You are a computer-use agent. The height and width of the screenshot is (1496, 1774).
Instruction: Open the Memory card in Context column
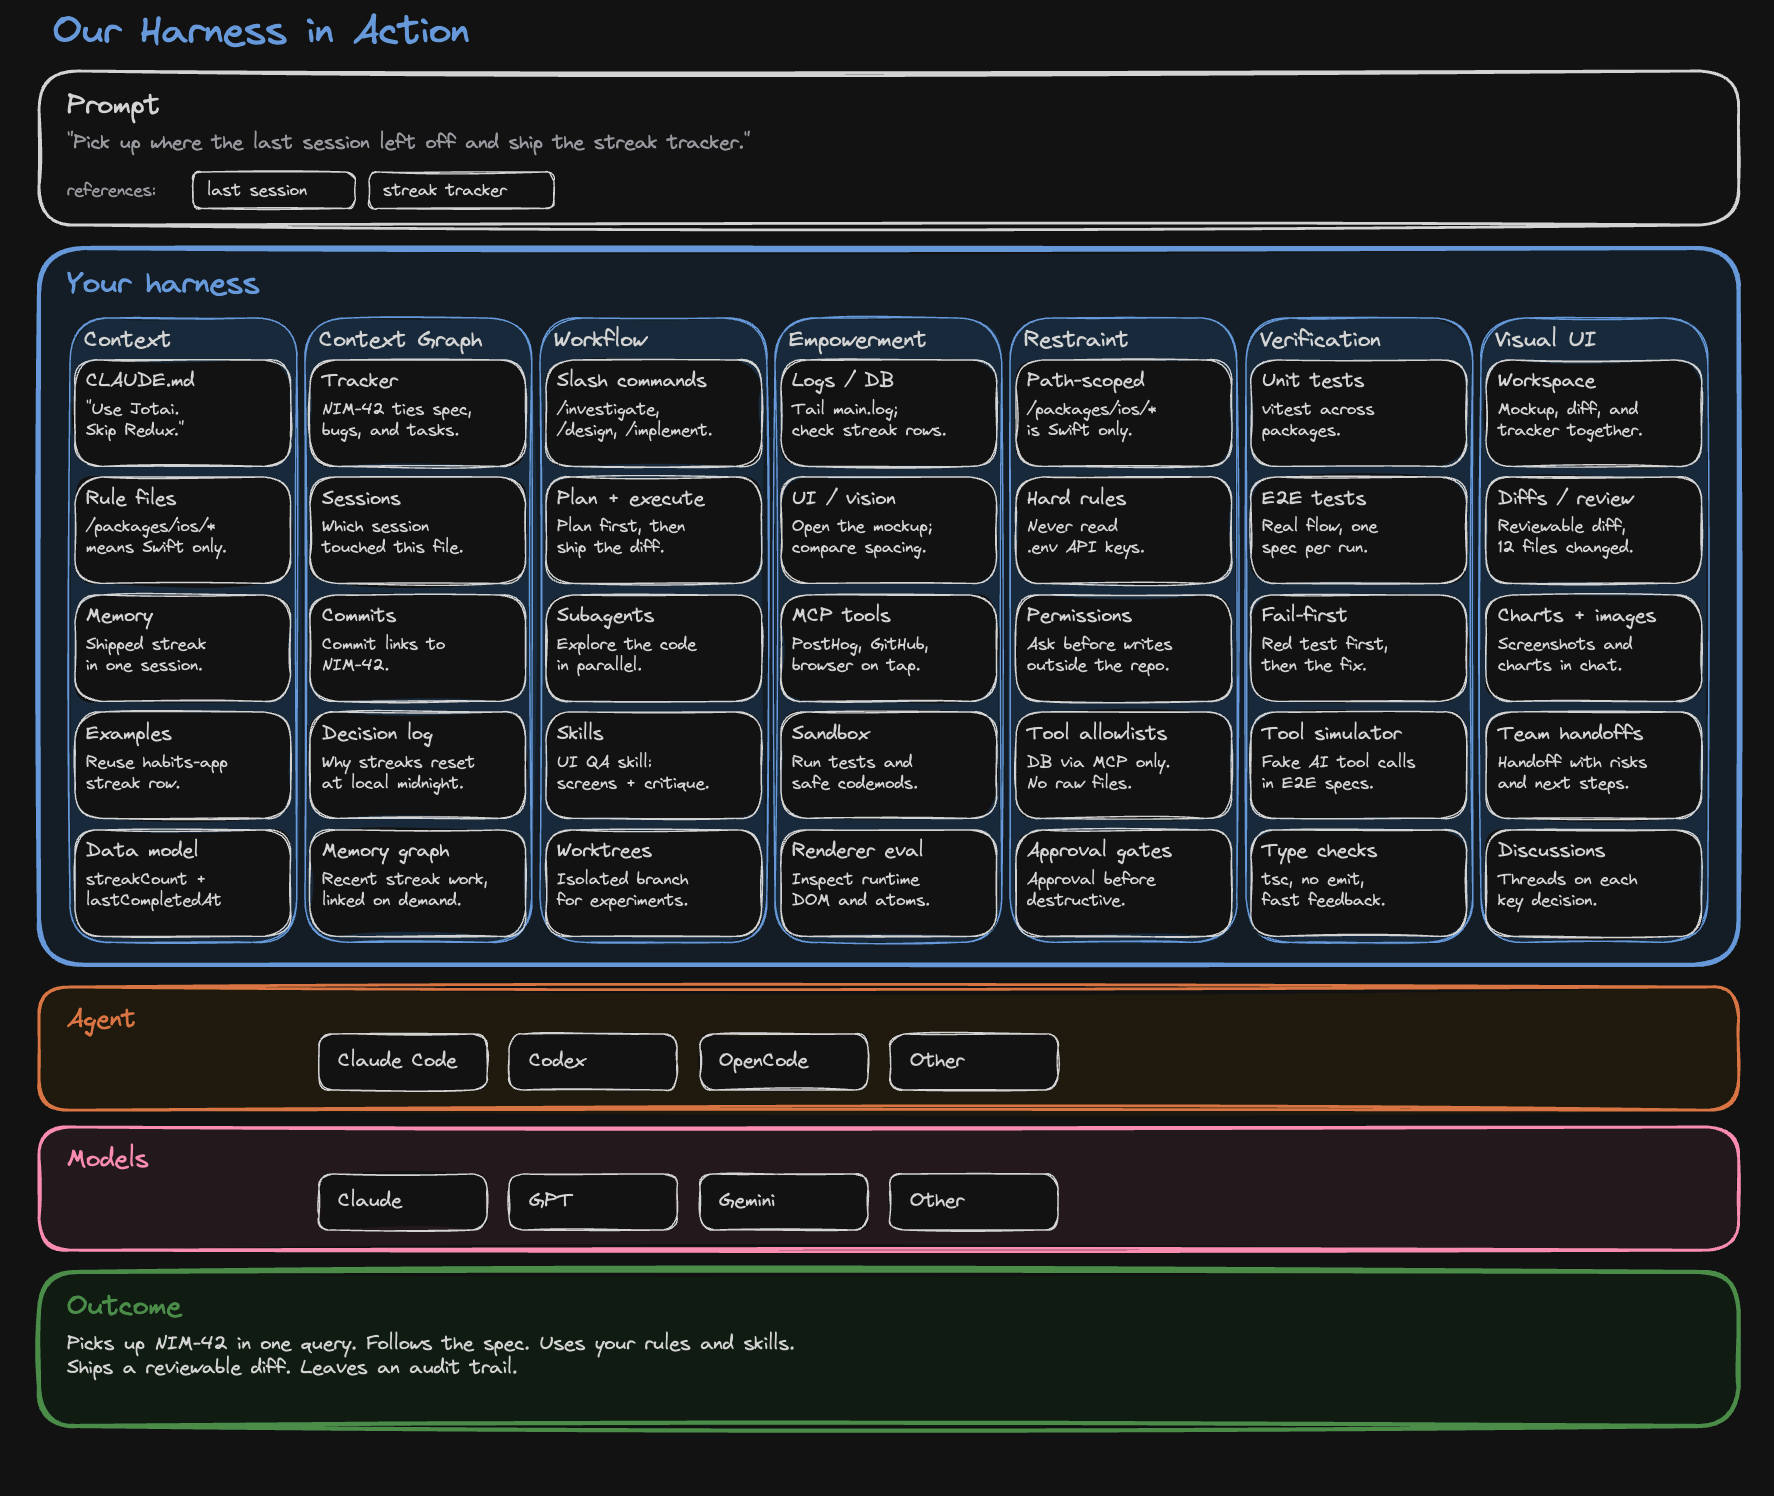tap(183, 648)
